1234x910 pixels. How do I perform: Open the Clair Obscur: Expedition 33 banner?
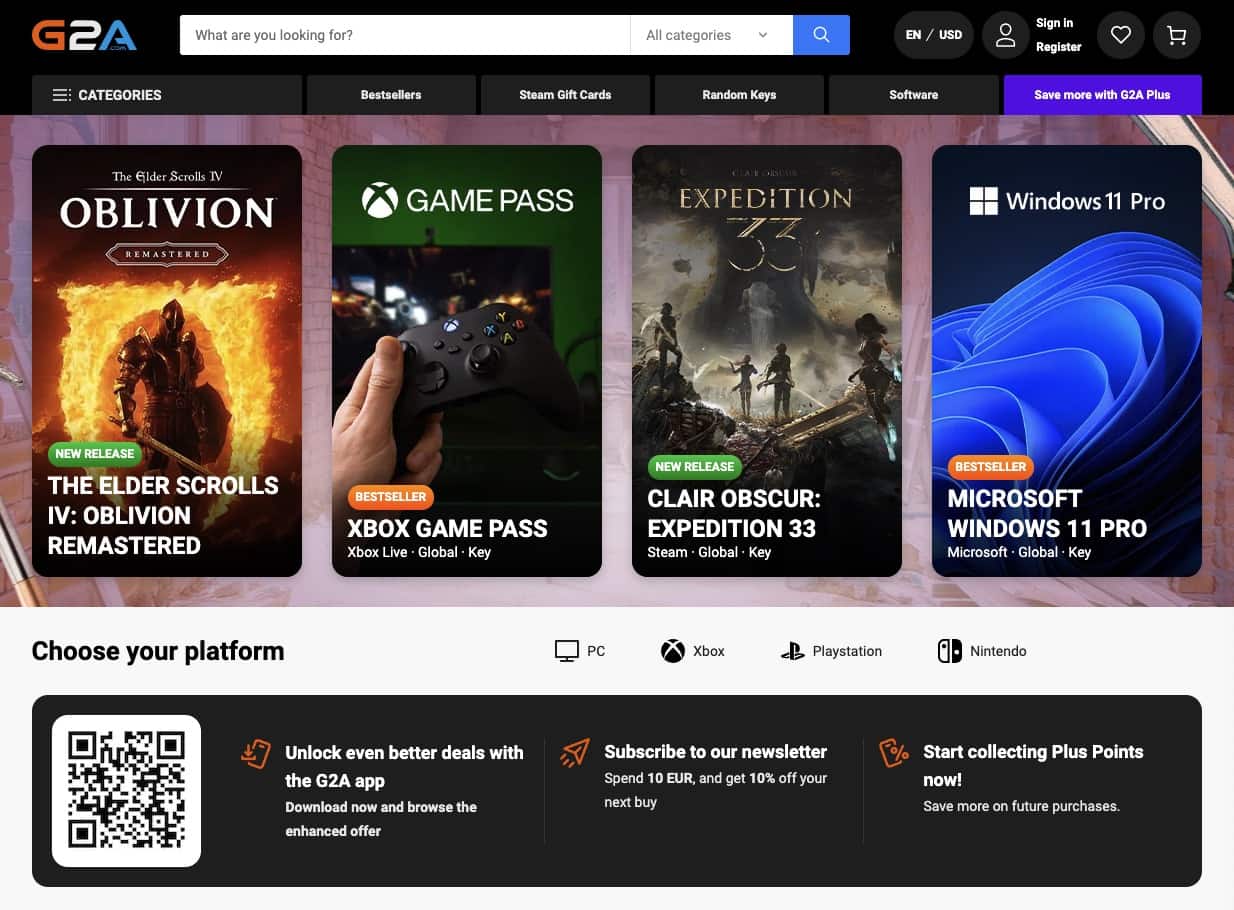point(766,360)
